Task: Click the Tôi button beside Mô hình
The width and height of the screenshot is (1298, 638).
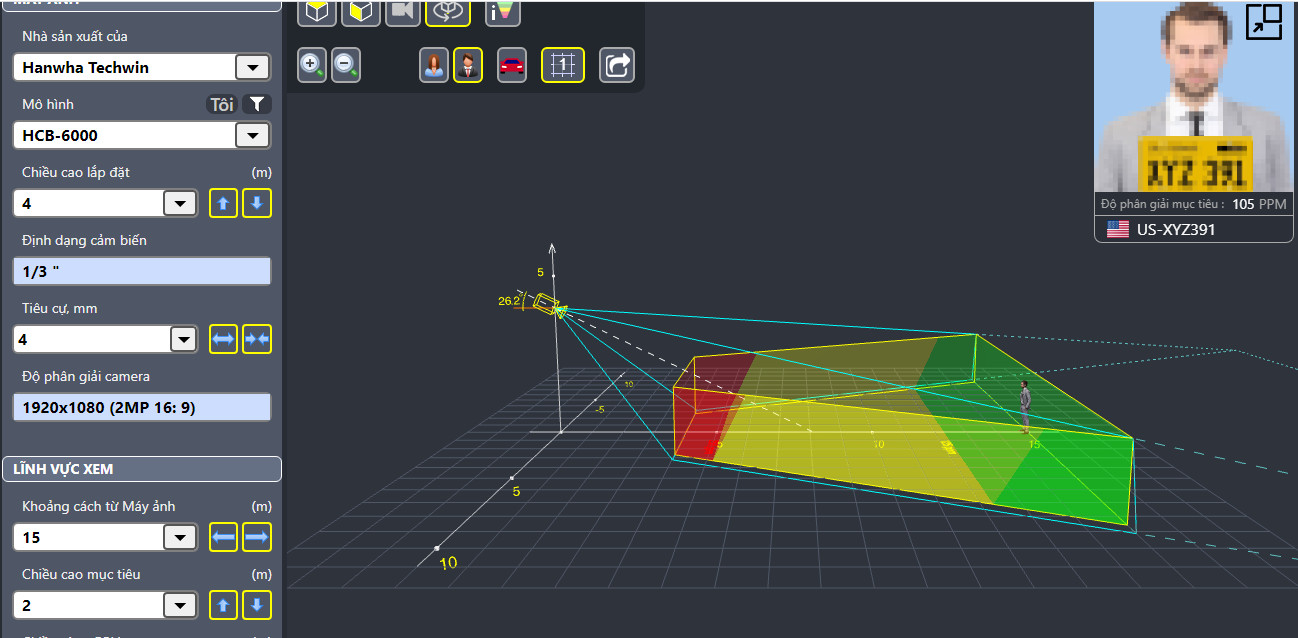Action: tap(222, 104)
